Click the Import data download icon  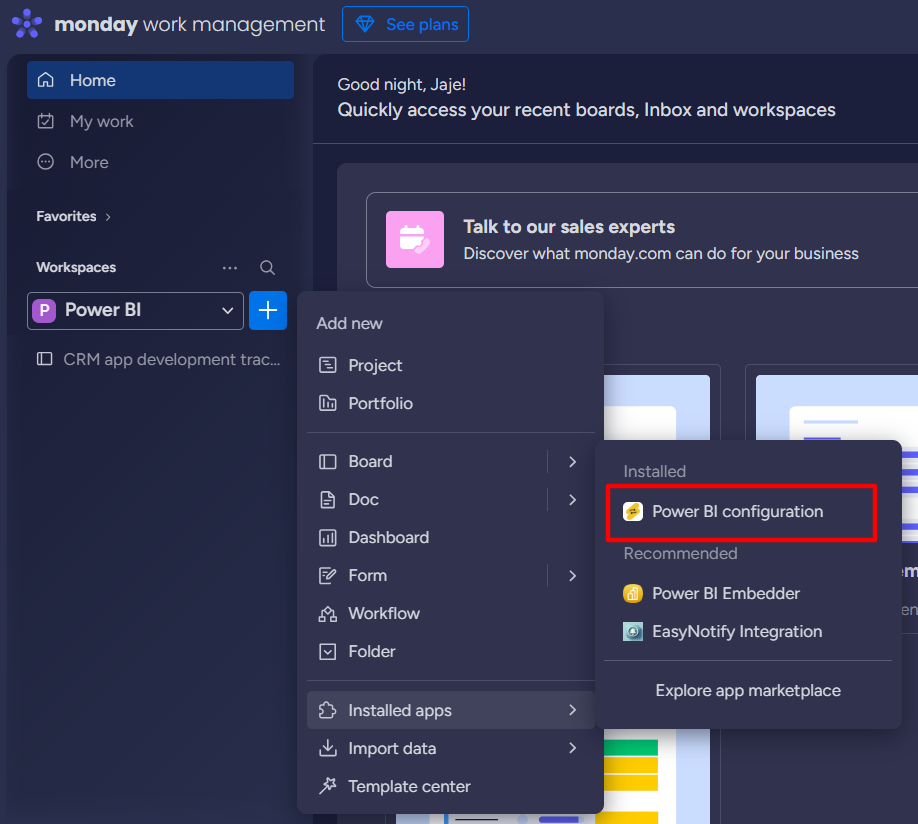click(328, 748)
